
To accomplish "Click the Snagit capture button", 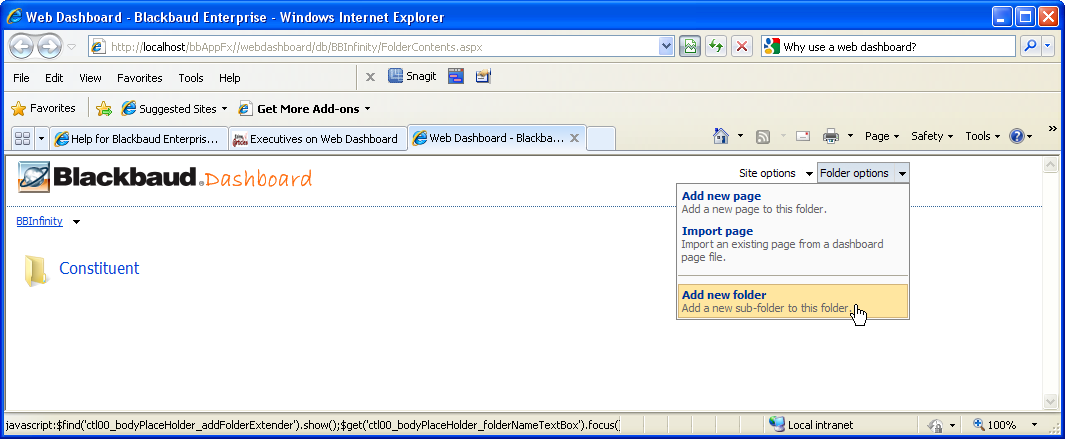I will point(412,76).
